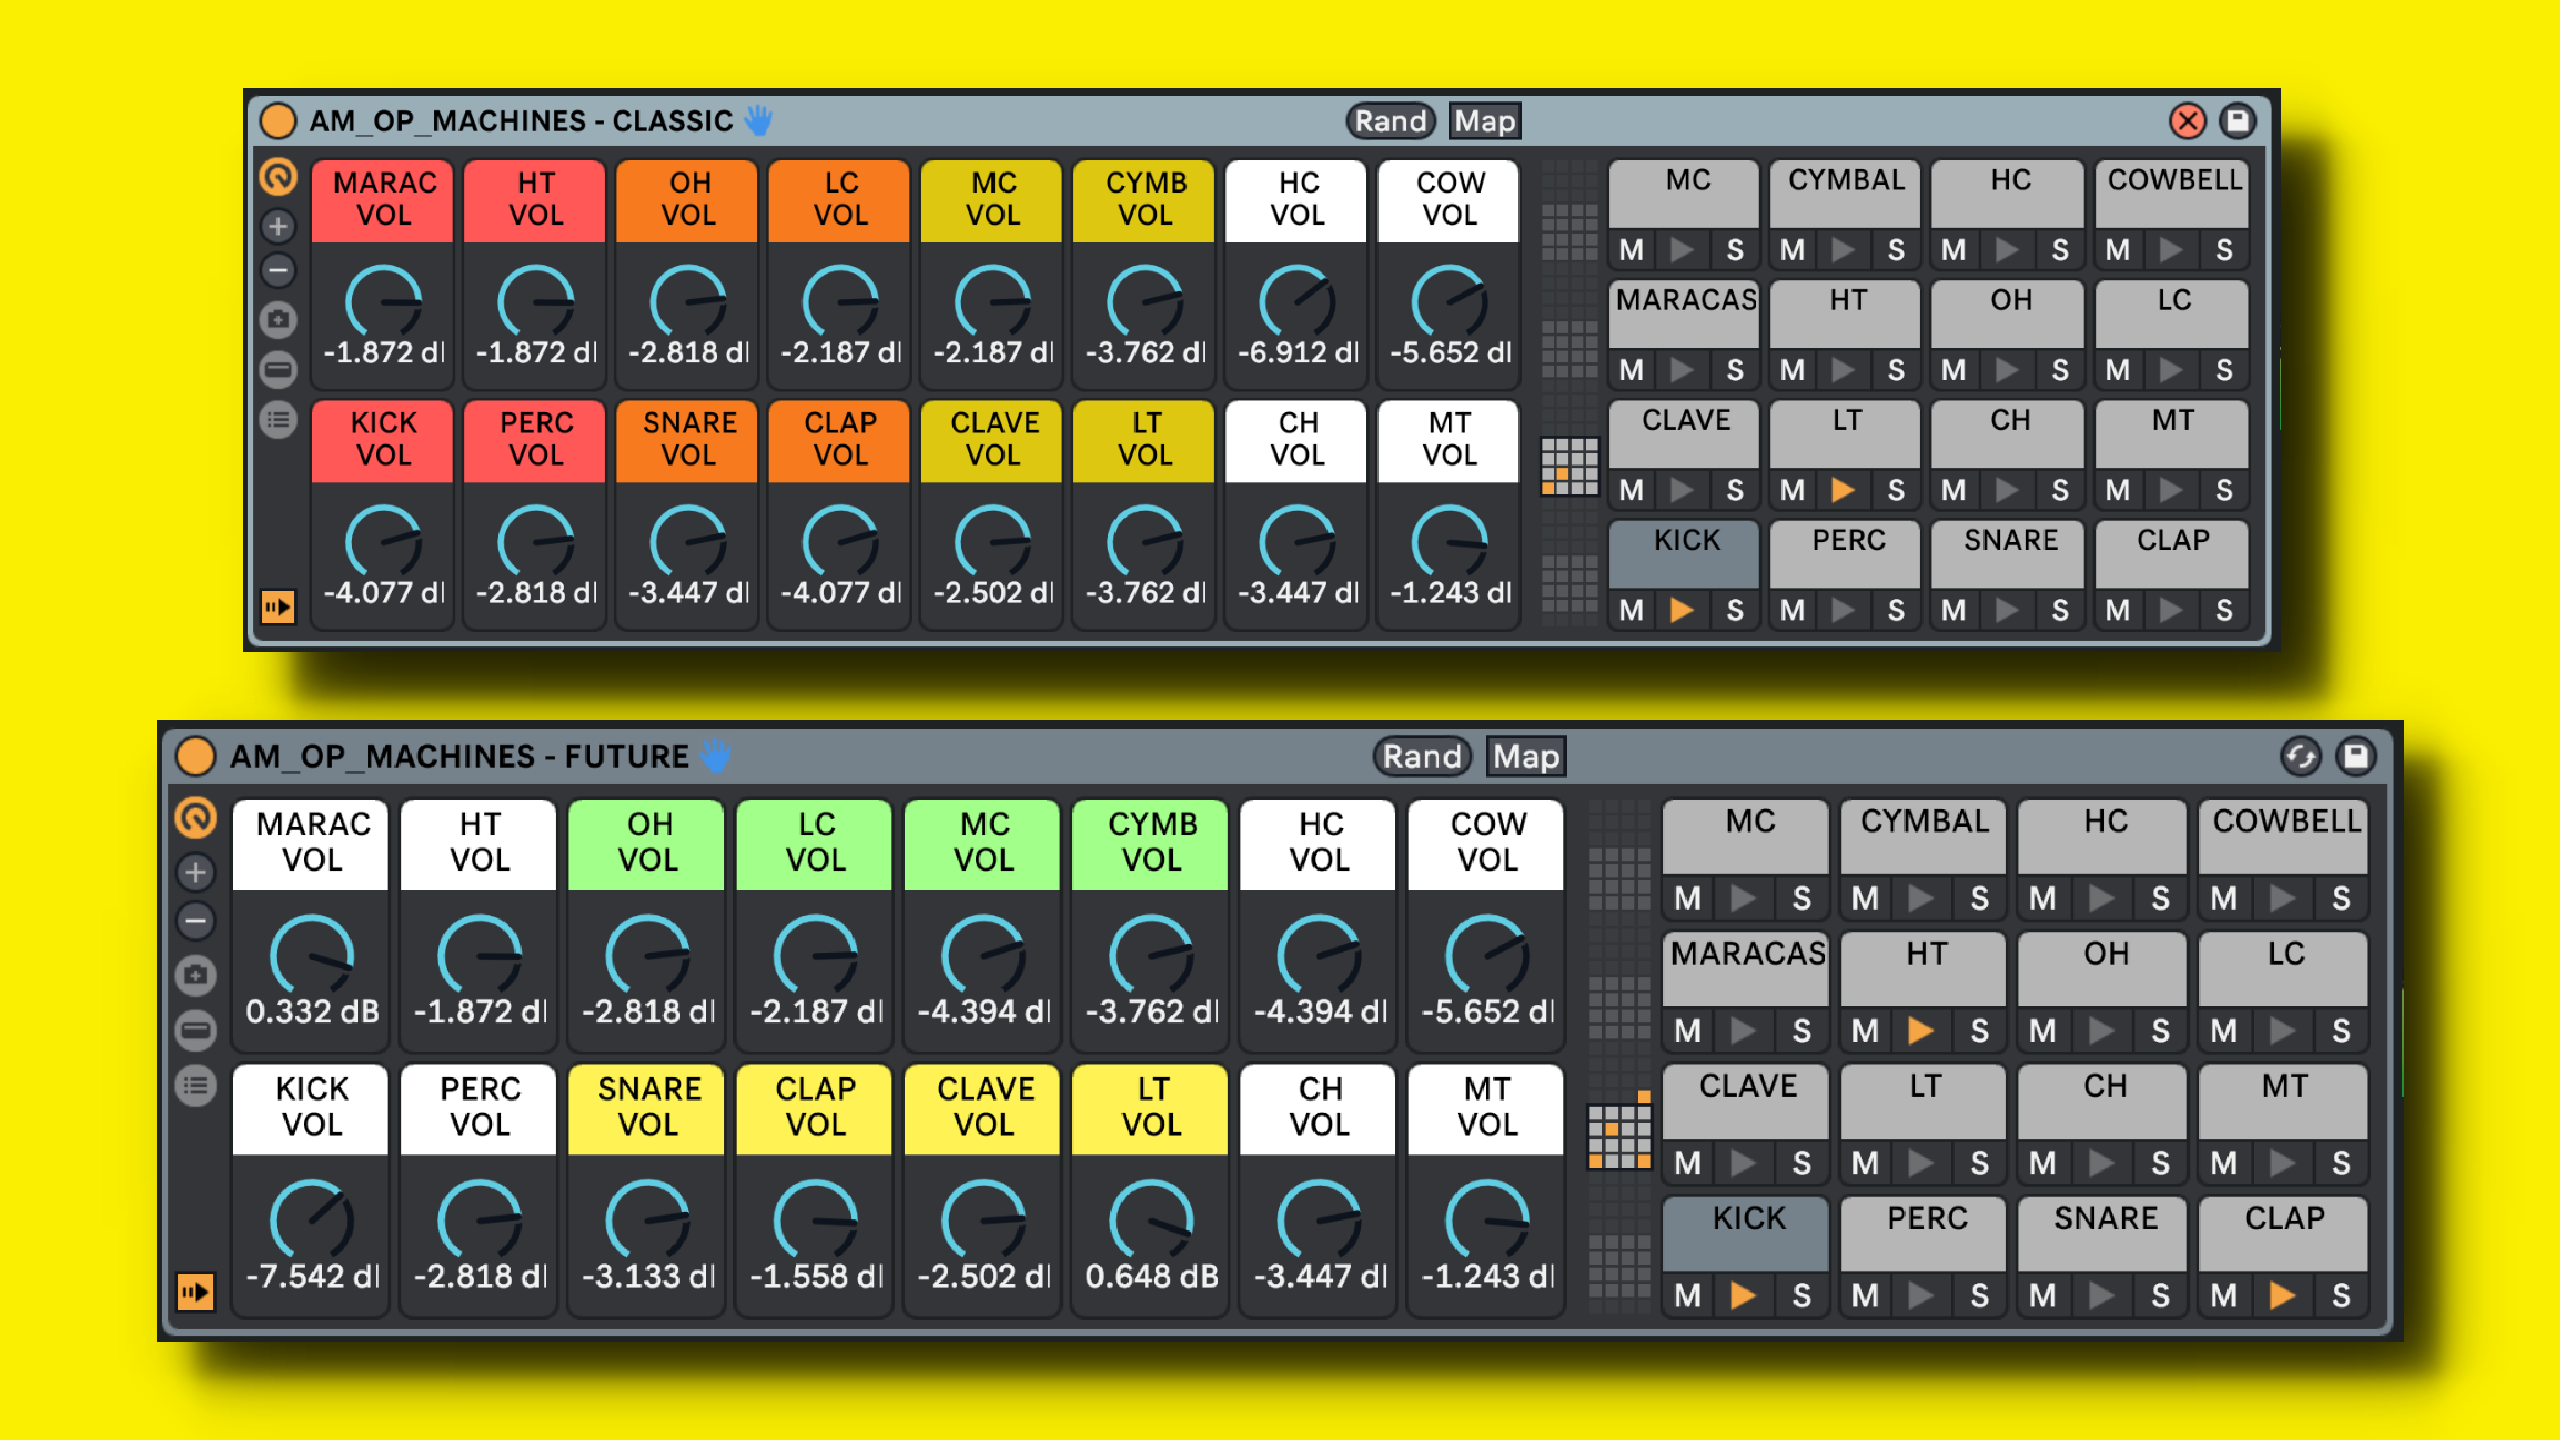The width and height of the screenshot is (2560, 1440).
Task: Click the KICK VOL knob in FUTURE rack
Action: pyautogui.click(x=312, y=1220)
